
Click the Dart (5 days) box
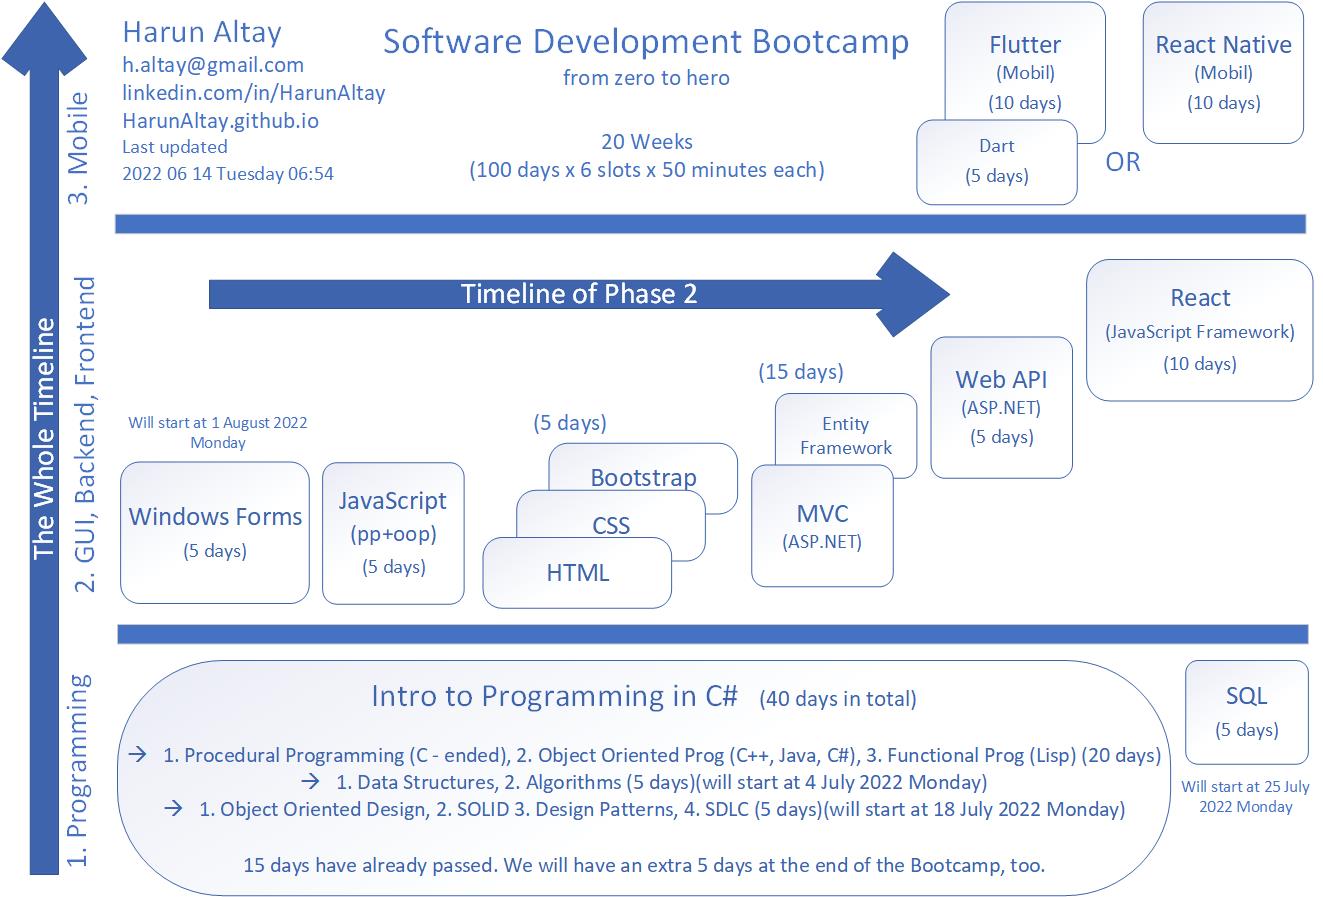(996, 162)
